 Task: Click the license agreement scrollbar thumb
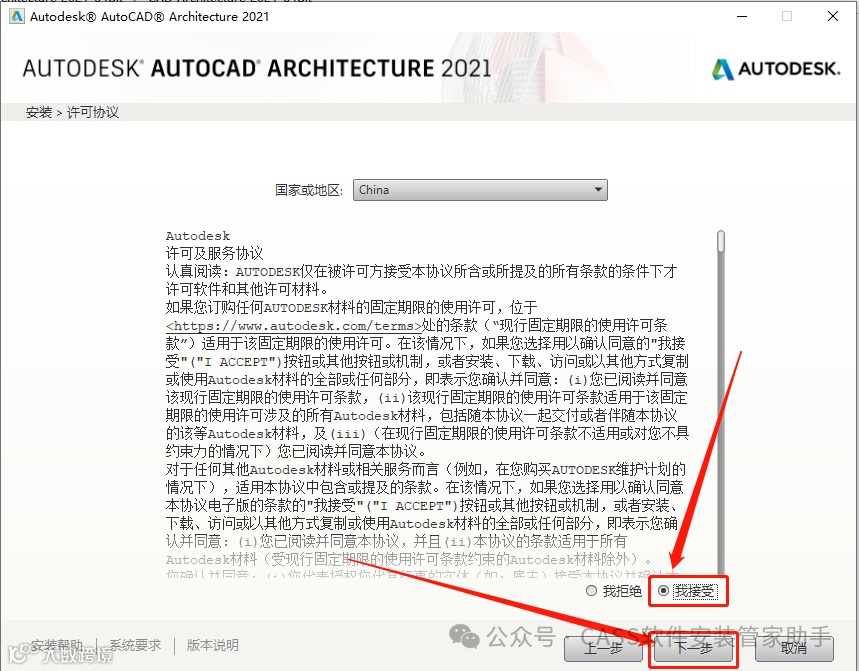(721, 242)
